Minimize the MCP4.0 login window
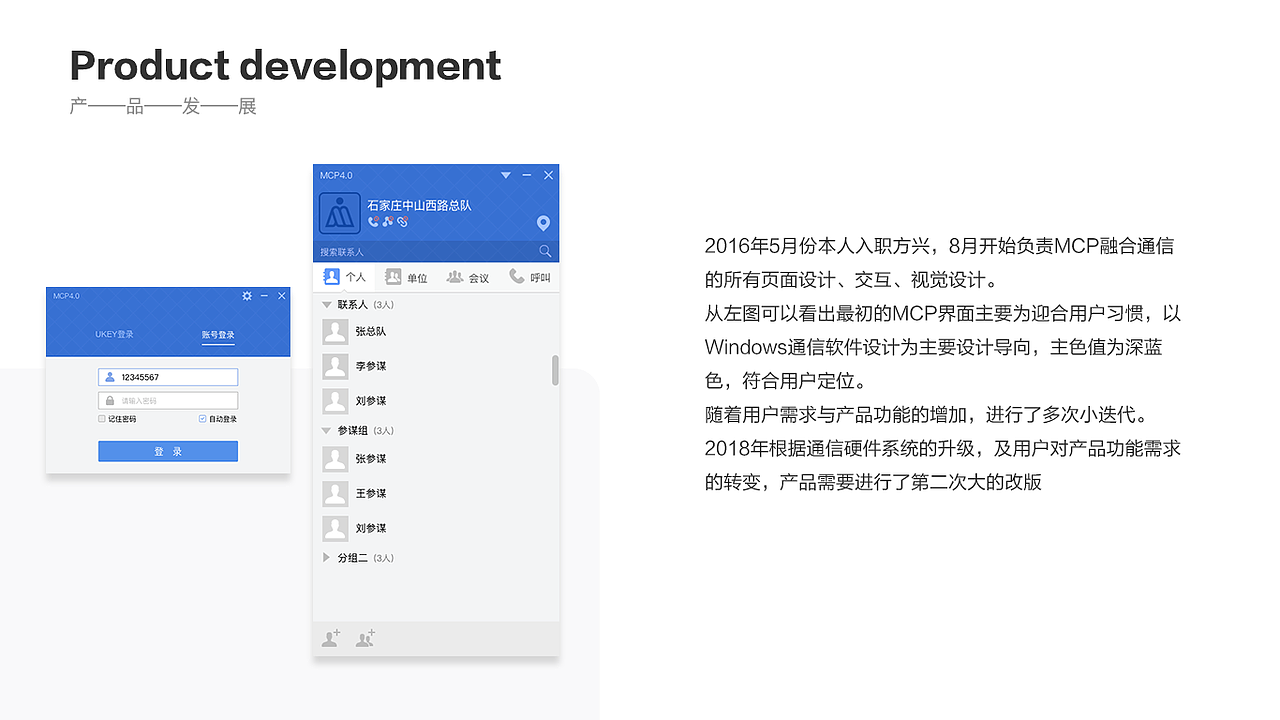This screenshot has height=720, width=1280. pyautogui.click(x=264, y=296)
